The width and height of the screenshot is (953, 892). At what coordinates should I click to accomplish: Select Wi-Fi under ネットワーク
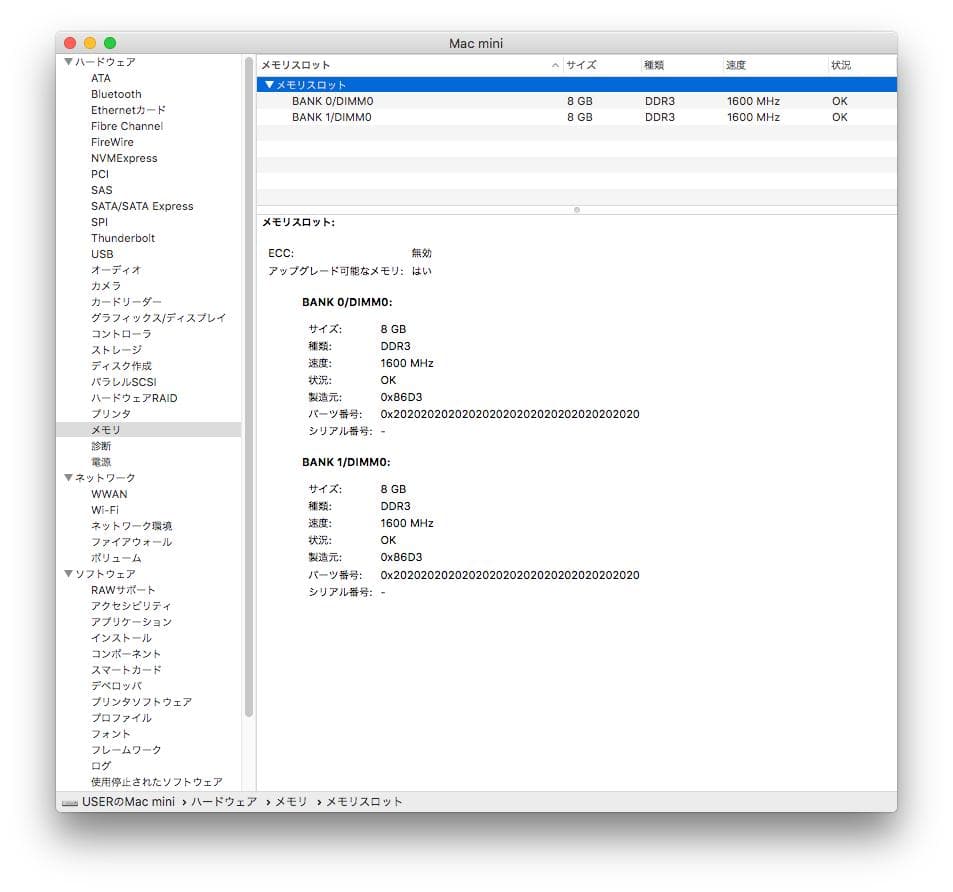105,510
